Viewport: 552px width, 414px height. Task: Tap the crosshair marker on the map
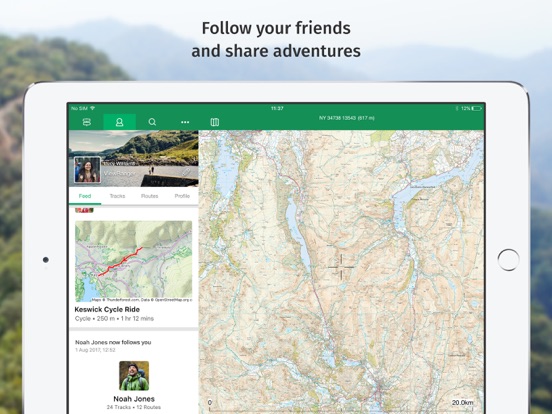click(341, 267)
